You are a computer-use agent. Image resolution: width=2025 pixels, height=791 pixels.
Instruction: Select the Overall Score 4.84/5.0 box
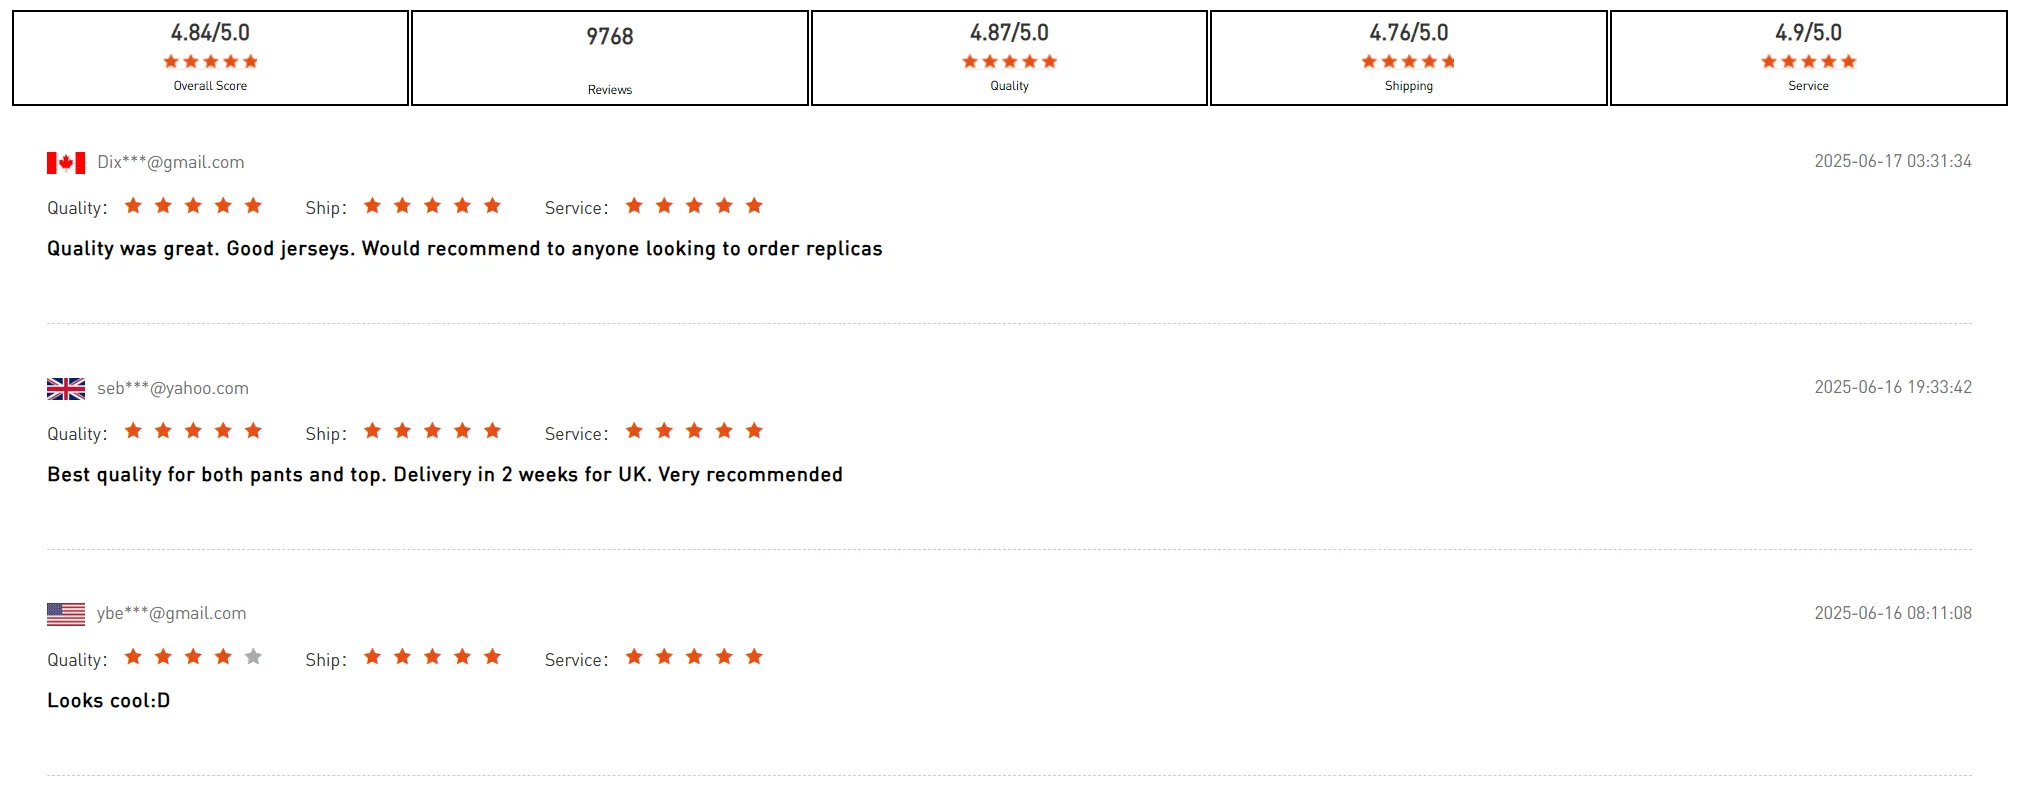tap(210, 58)
